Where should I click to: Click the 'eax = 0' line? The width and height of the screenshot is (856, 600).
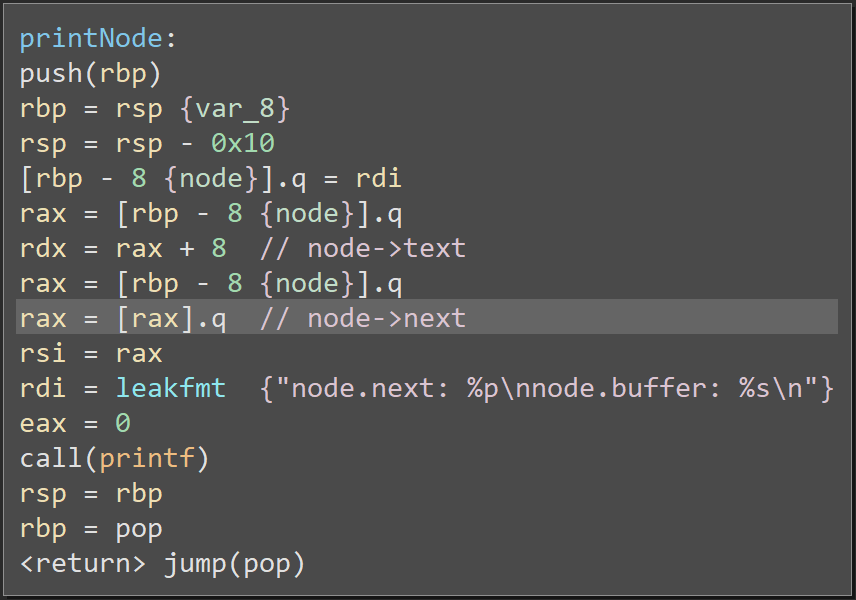click(75, 423)
